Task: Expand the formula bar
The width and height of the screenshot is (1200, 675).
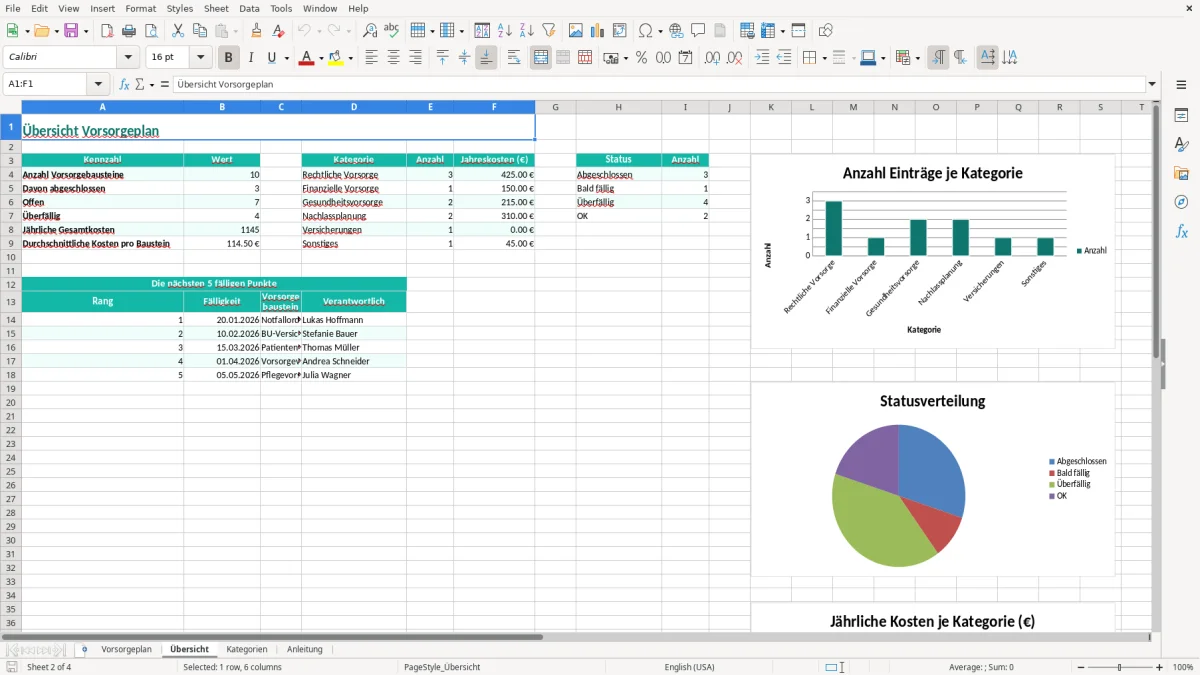Action: [x=1152, y=84]
